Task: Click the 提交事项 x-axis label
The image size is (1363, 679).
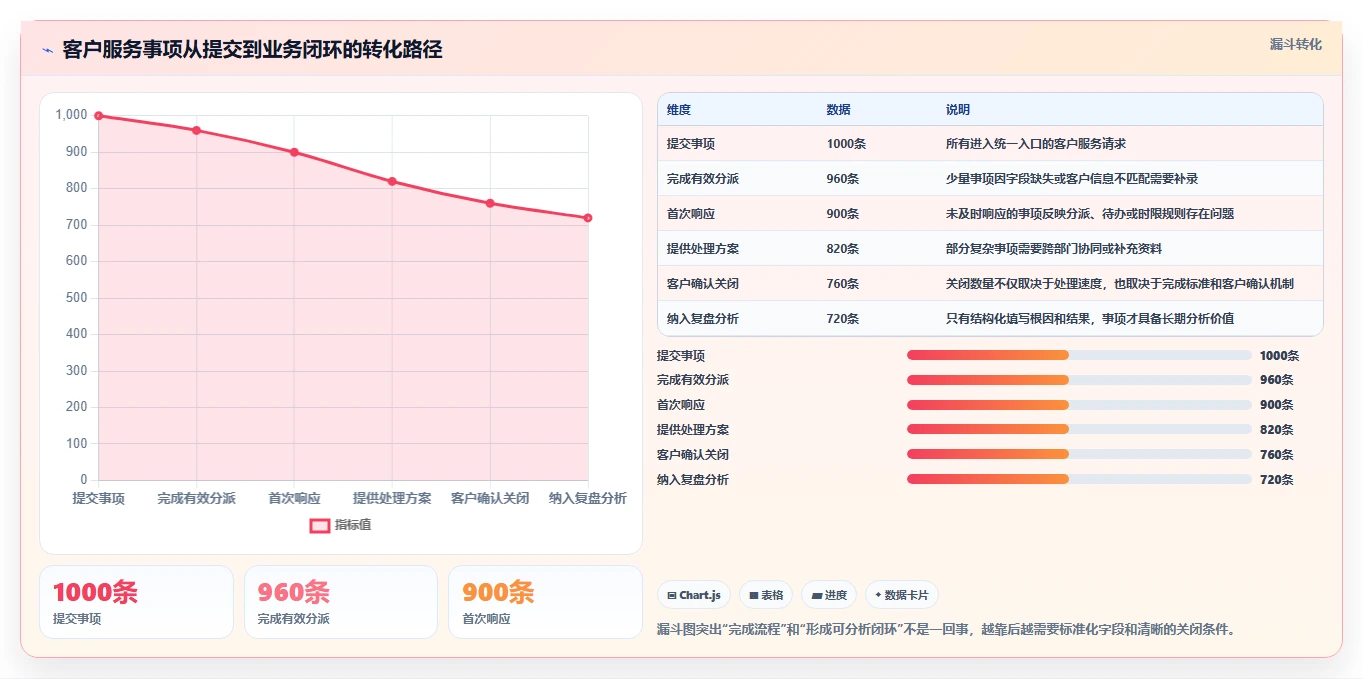Action: coord(98,498)
